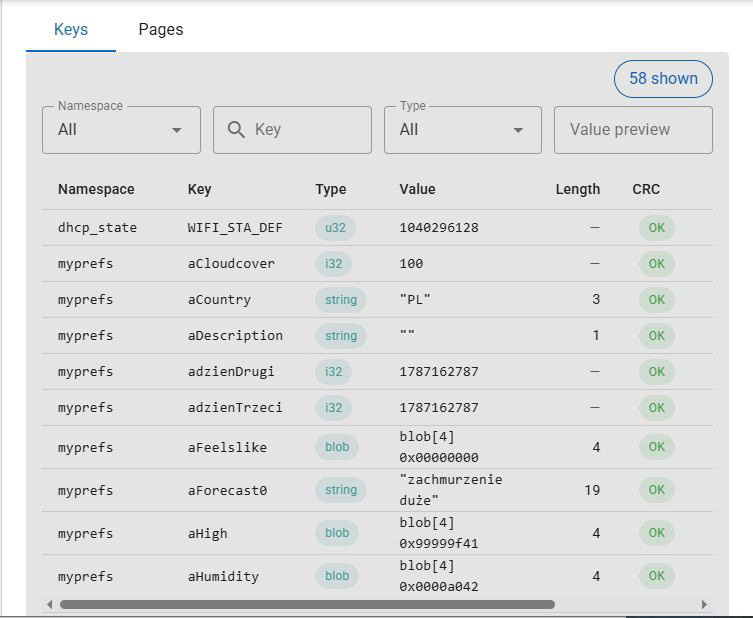Click the Type column header

[330, 189]
